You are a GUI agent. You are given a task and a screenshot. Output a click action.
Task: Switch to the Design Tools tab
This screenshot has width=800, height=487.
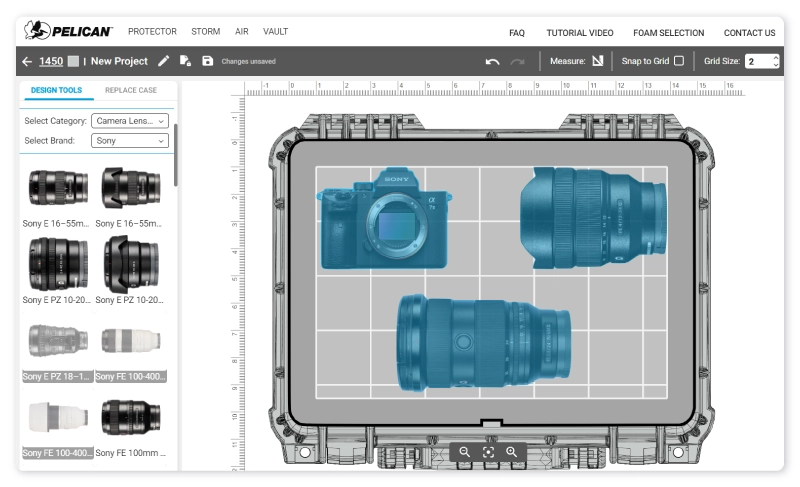pyautogui.click(x=56, y=90)
